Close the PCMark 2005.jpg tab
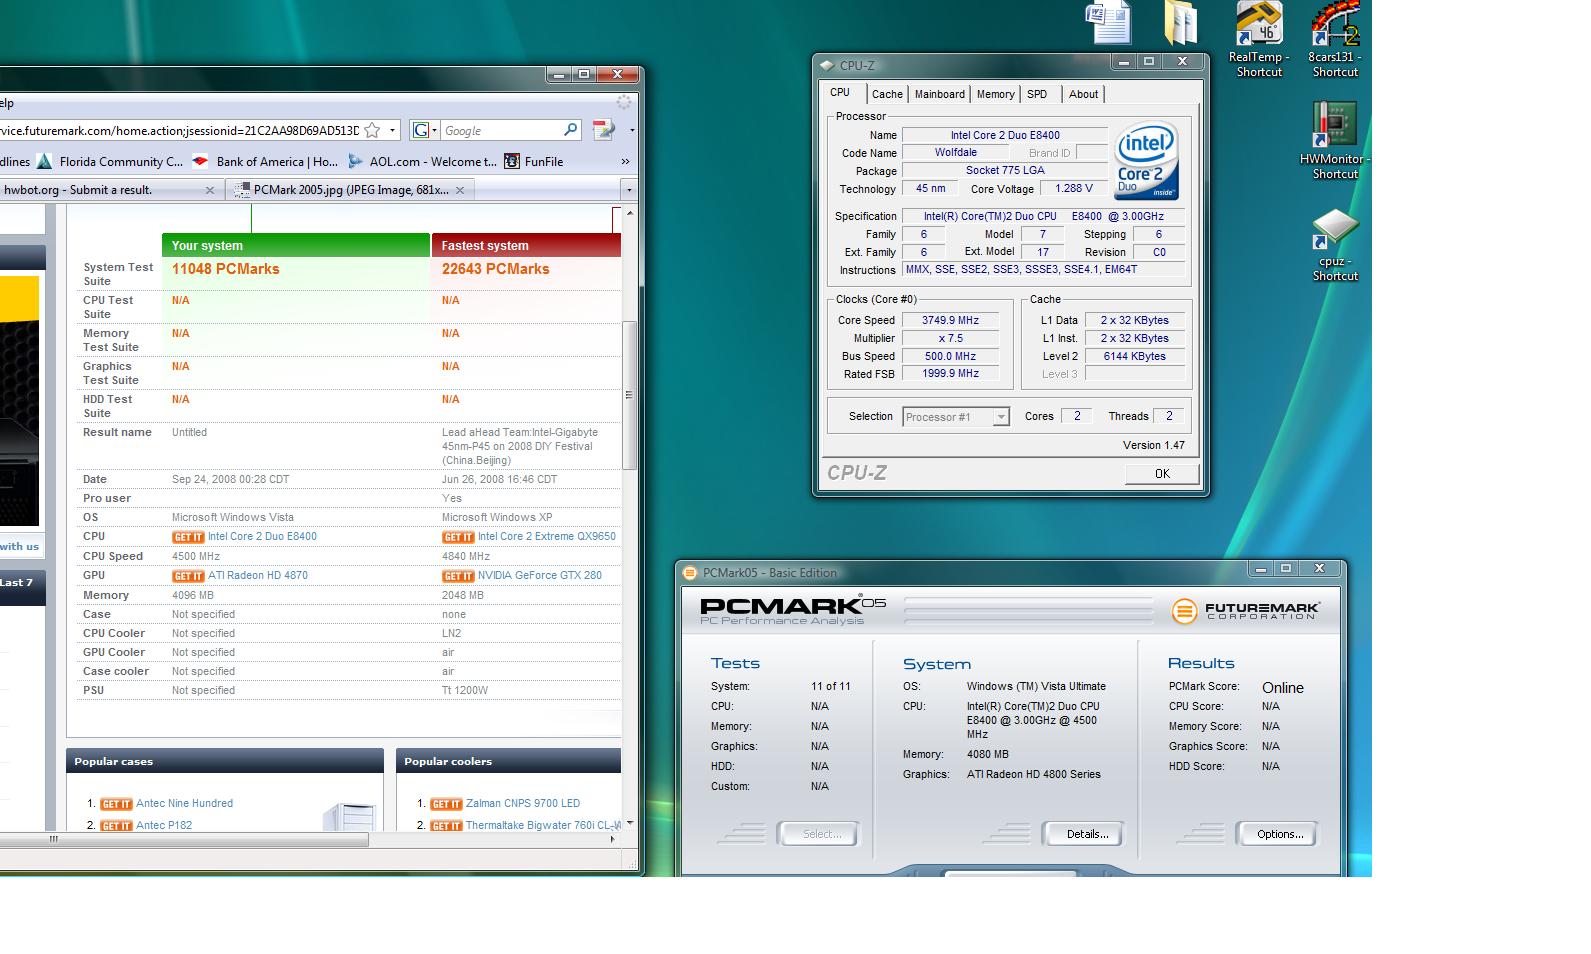This screenshot has height=954, width=1591. [459, 190]
